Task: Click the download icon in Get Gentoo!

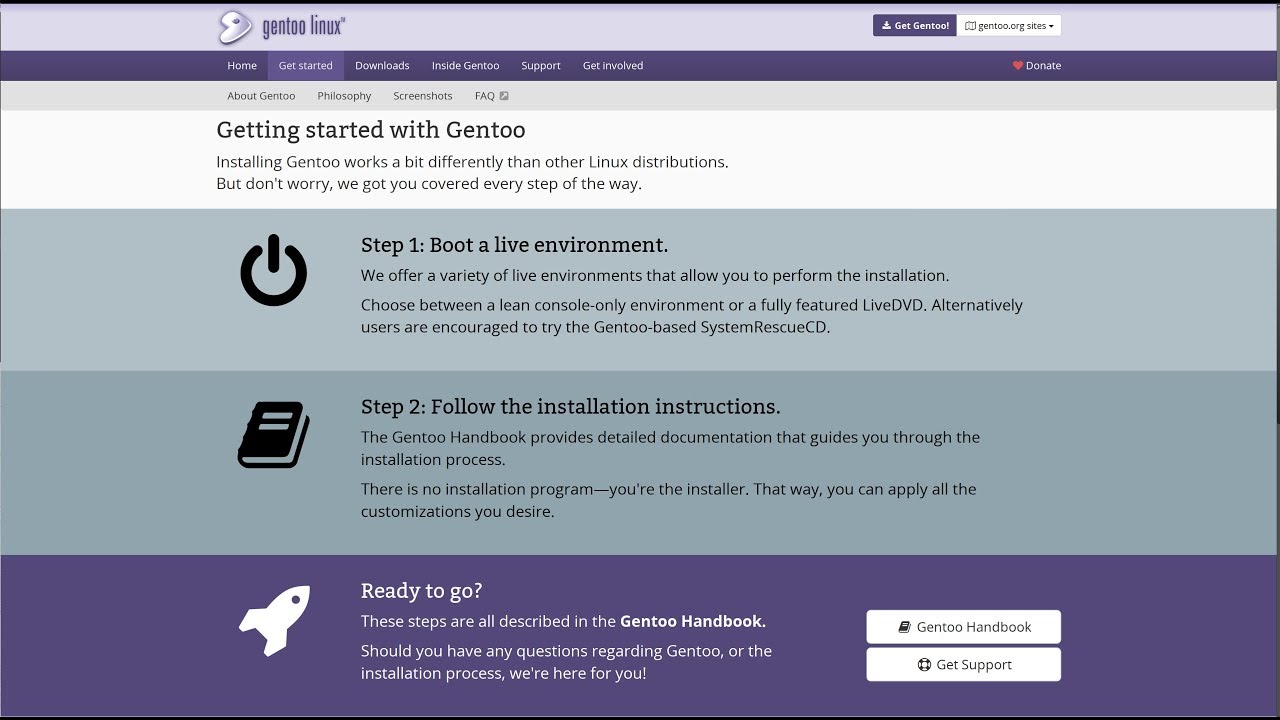Action: 886,26
